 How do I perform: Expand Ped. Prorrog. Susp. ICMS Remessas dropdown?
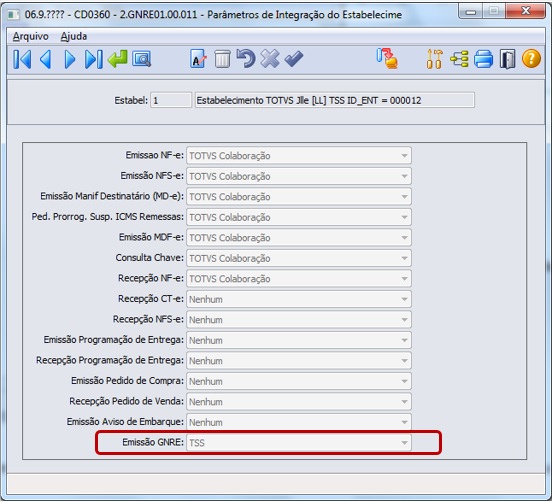404,217
